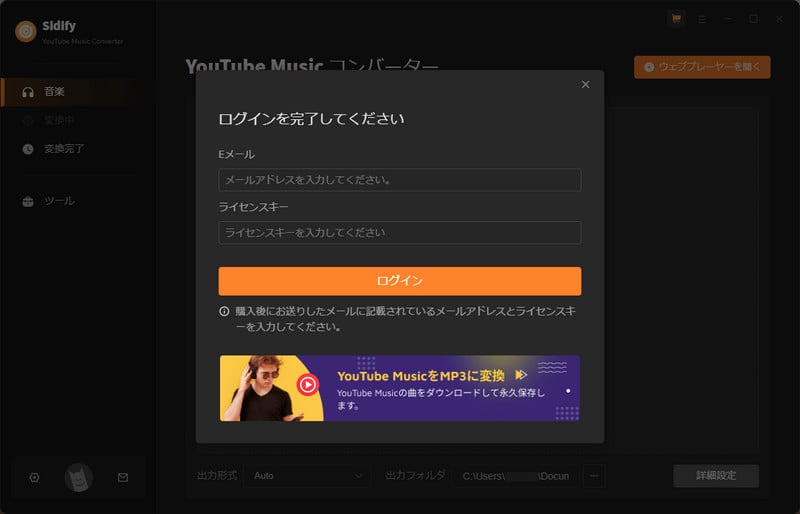The width and height of the screenshot is (800, 514).
Task: Click the toolbox icon next to ツール
Action: click(x=28, y=201)
